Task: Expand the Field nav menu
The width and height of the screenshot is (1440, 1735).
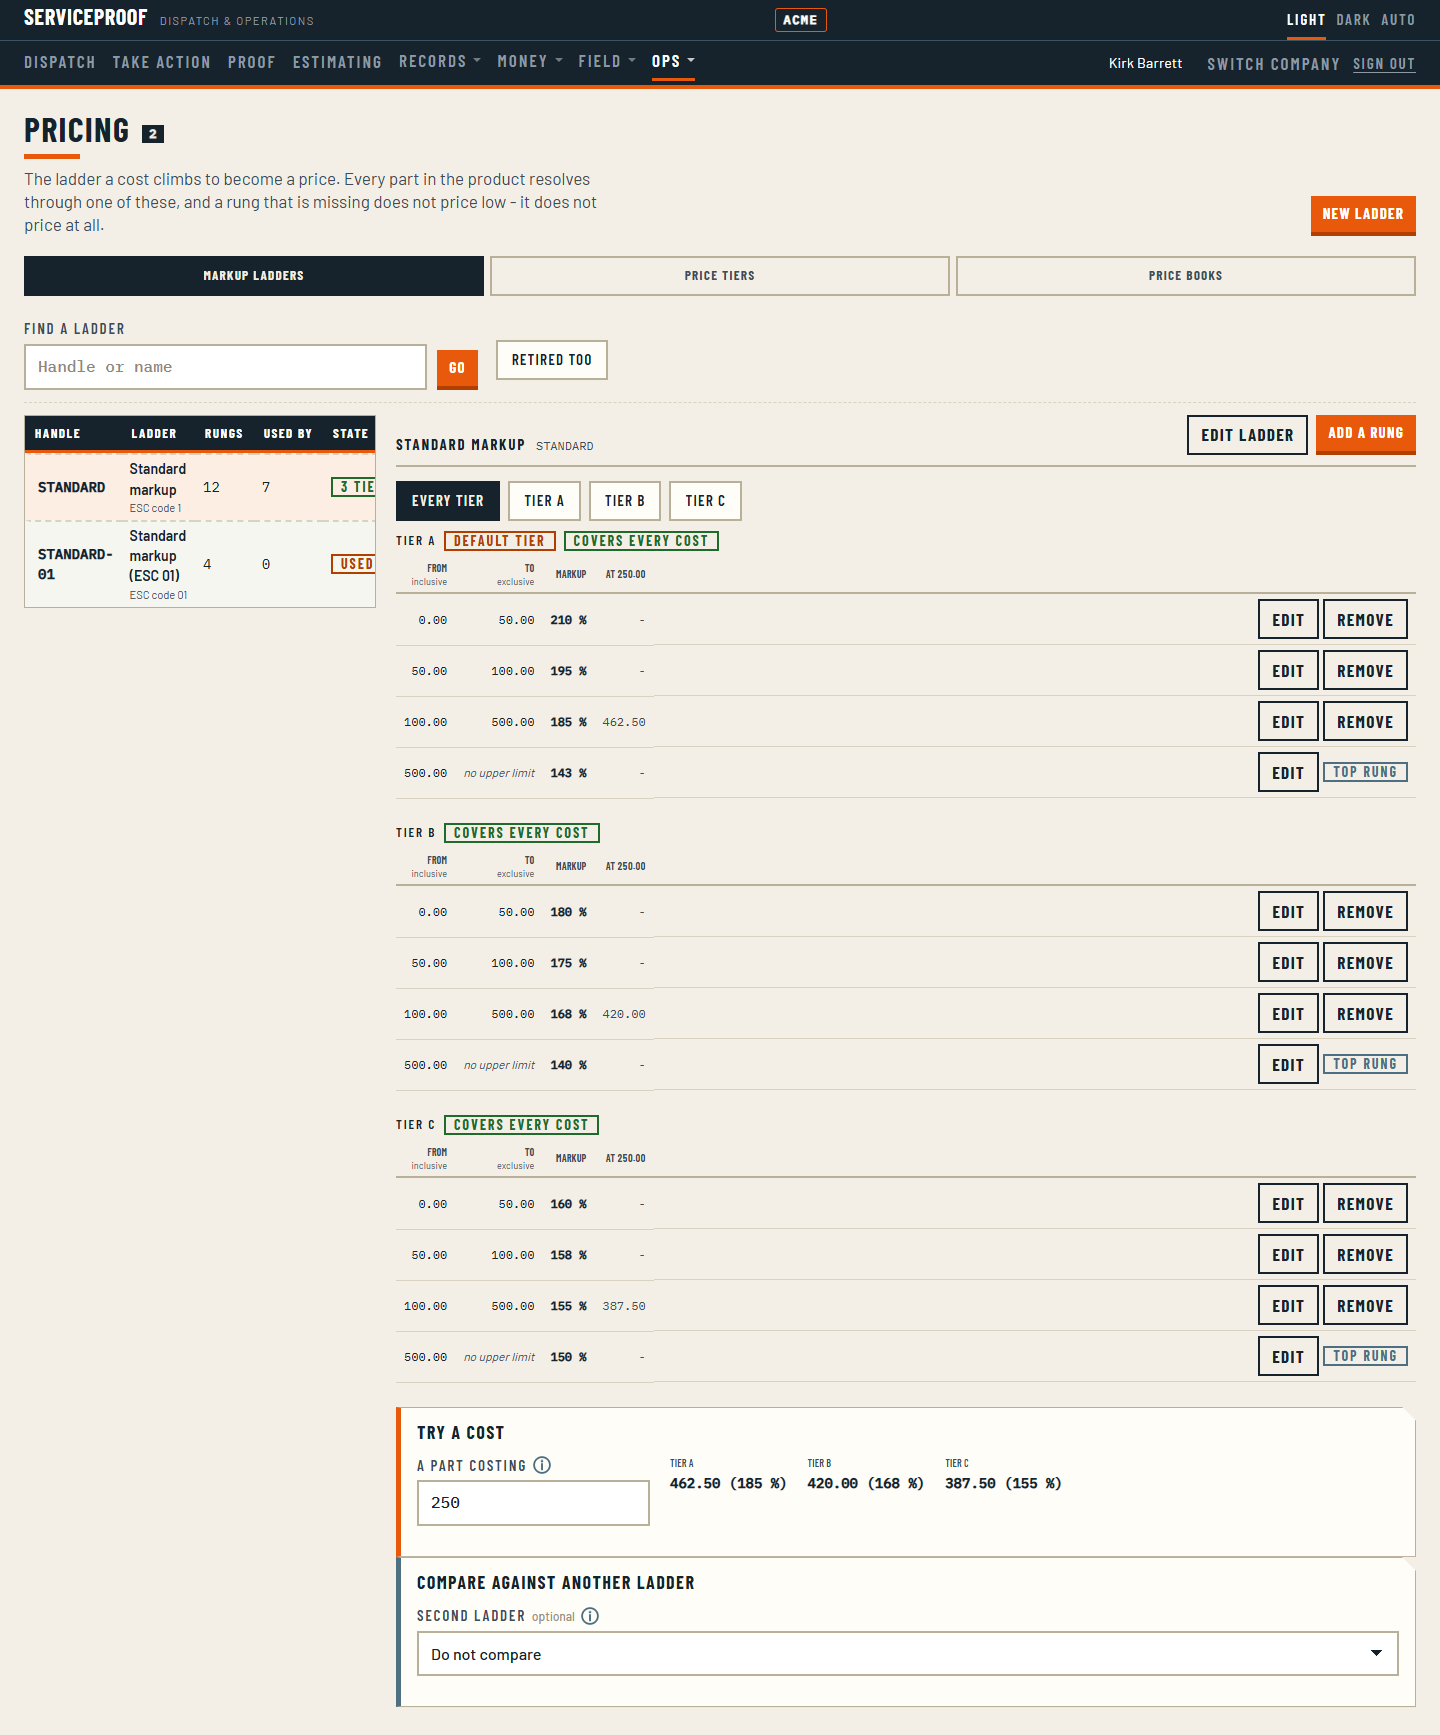Action: (607, 62)
